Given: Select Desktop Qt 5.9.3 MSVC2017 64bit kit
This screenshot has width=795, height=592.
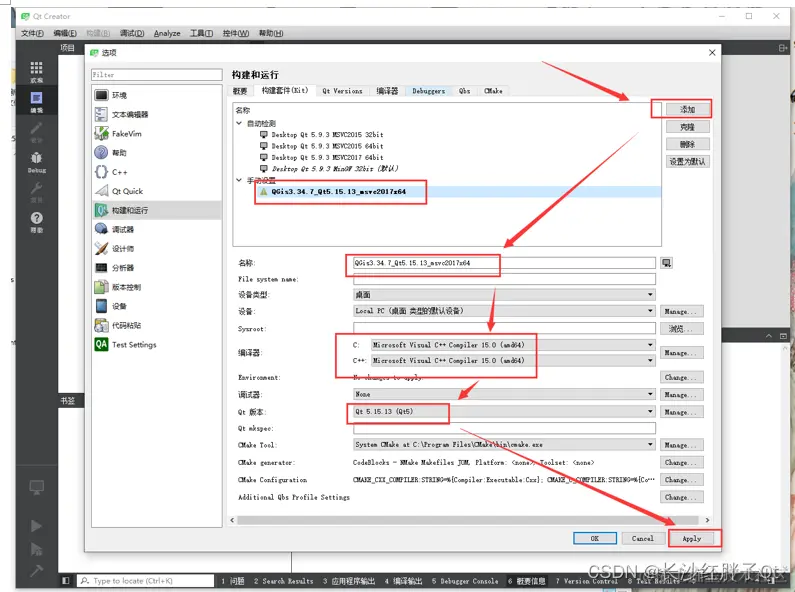Looking at the screenshot, I should 327,158.
